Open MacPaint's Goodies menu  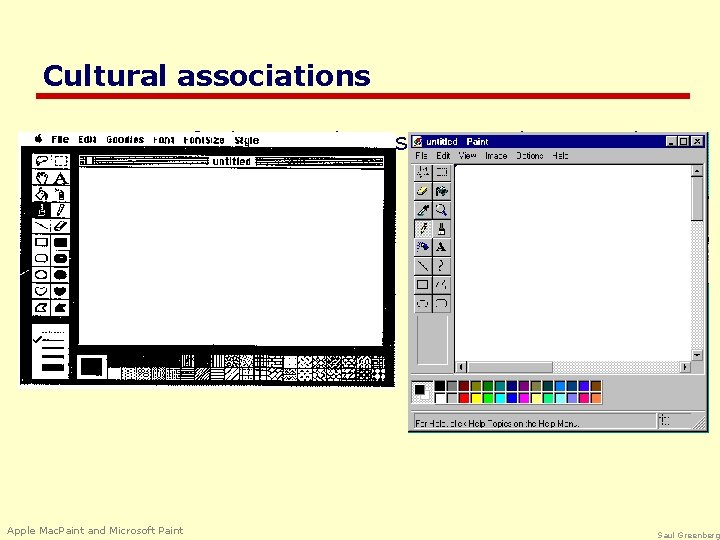(125, 140)
